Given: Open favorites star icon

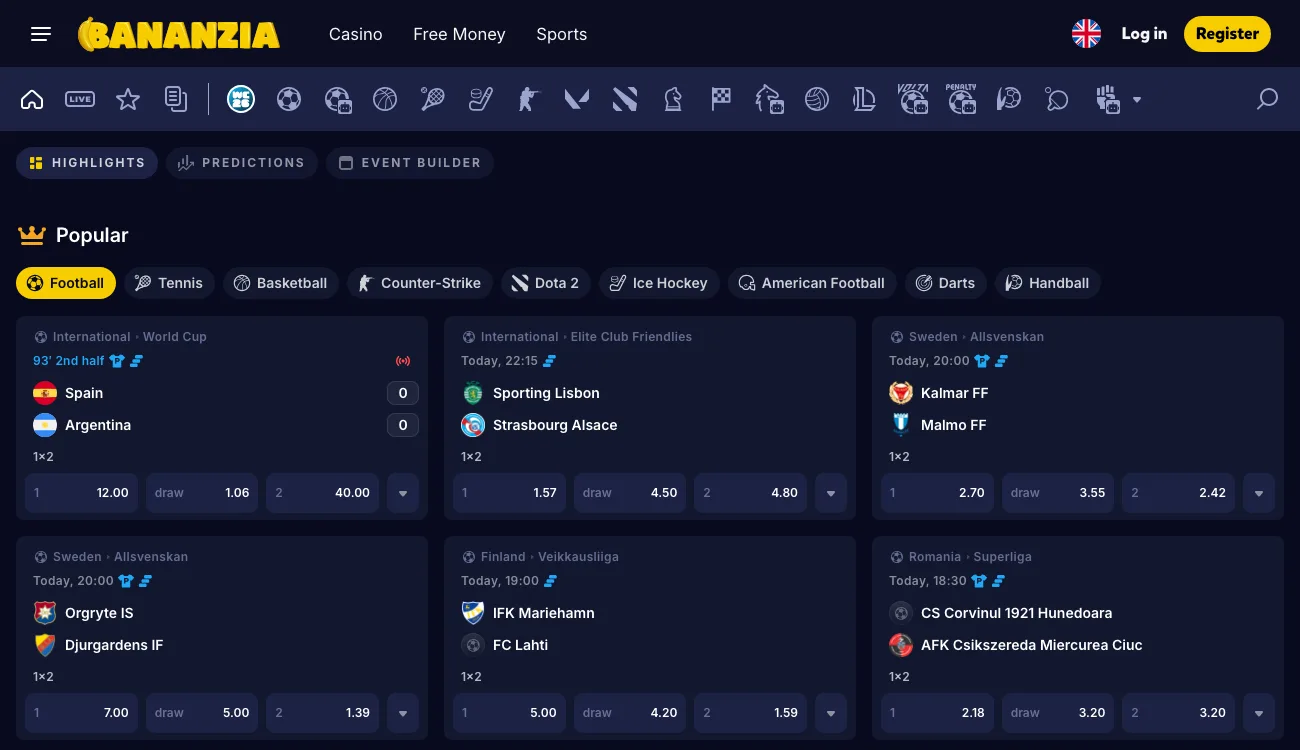Looking at the screenshot, I should point(128,99).
